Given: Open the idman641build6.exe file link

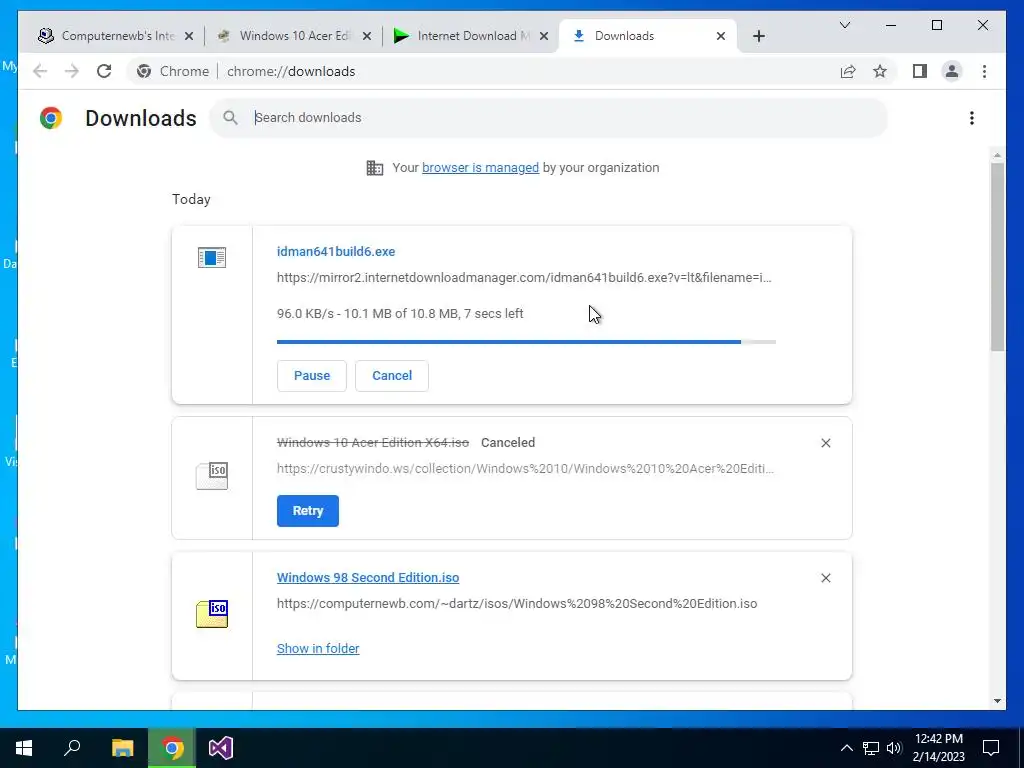Looking at the screenshot, I should (336, 251).
